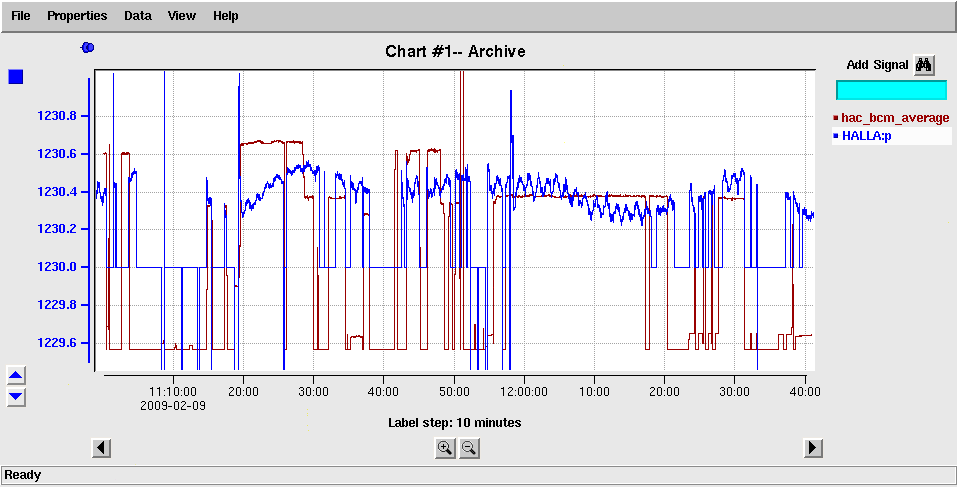The image size is (957, 487).
Task: Click the 1230.2 Y-axis label
Action: [x=57, y=229]
